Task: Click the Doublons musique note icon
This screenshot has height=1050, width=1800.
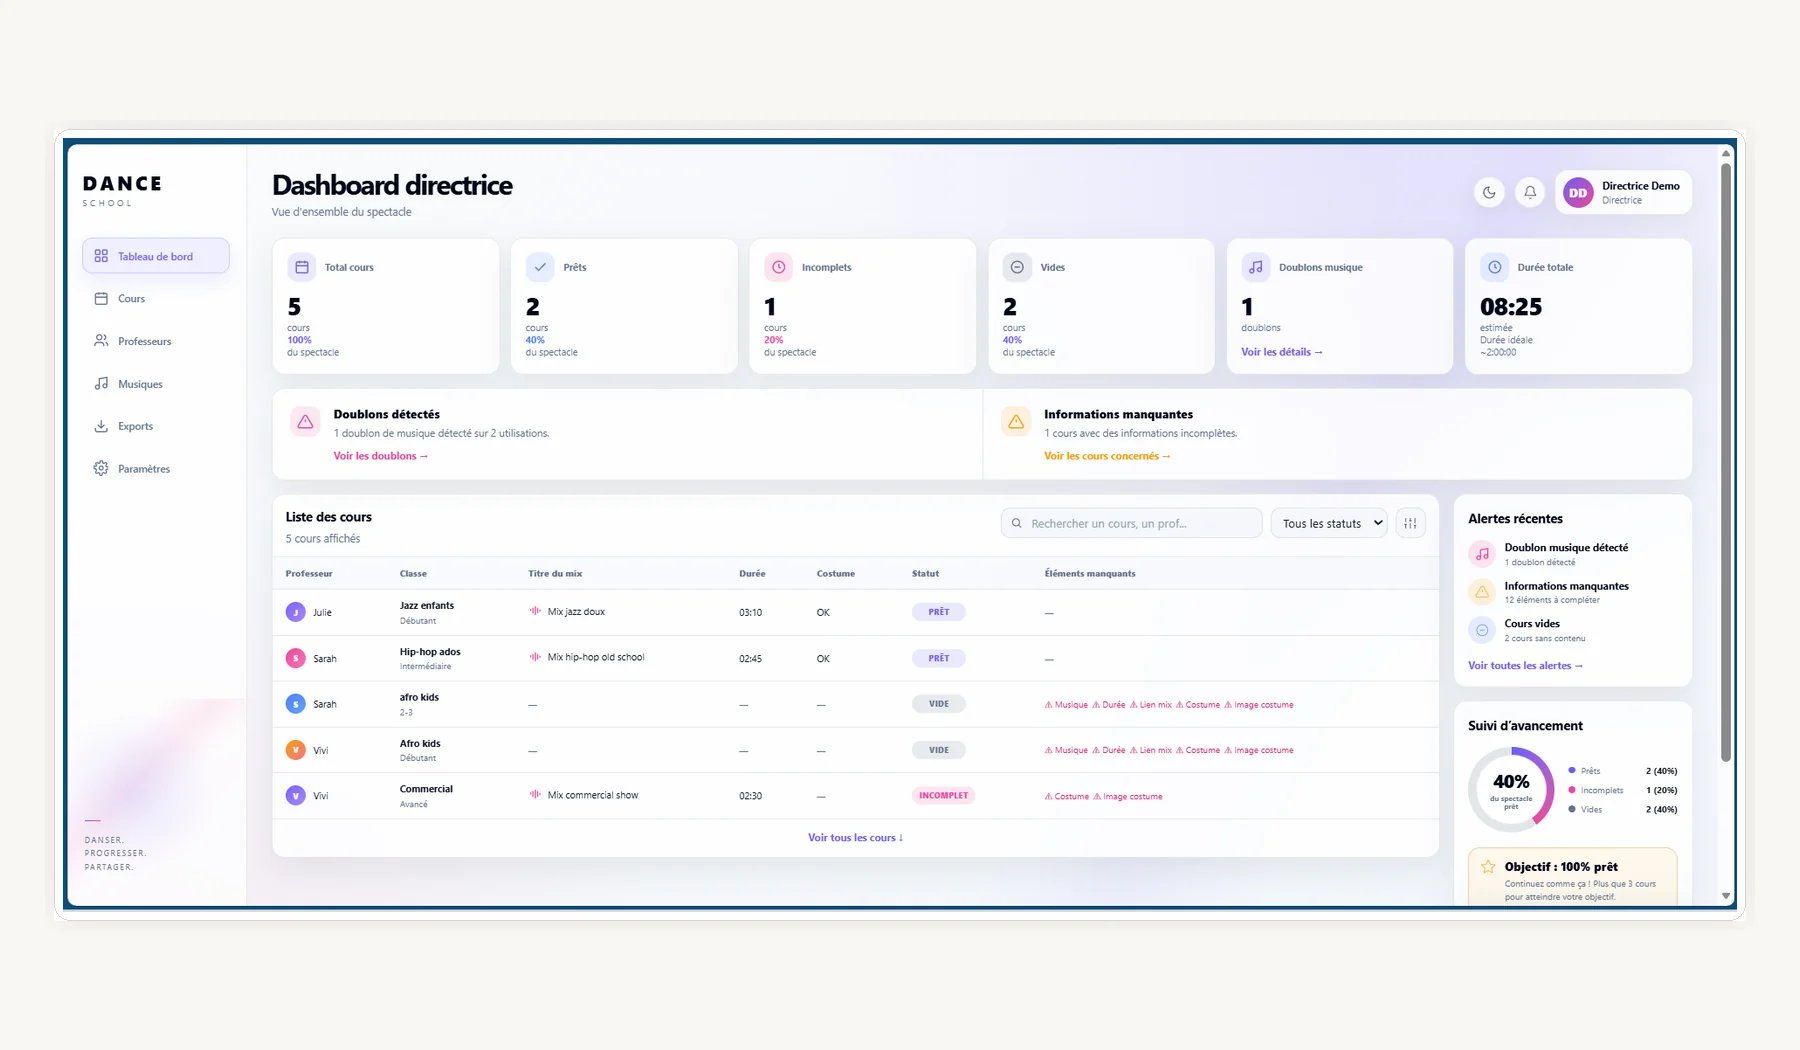Action: 1256,267
